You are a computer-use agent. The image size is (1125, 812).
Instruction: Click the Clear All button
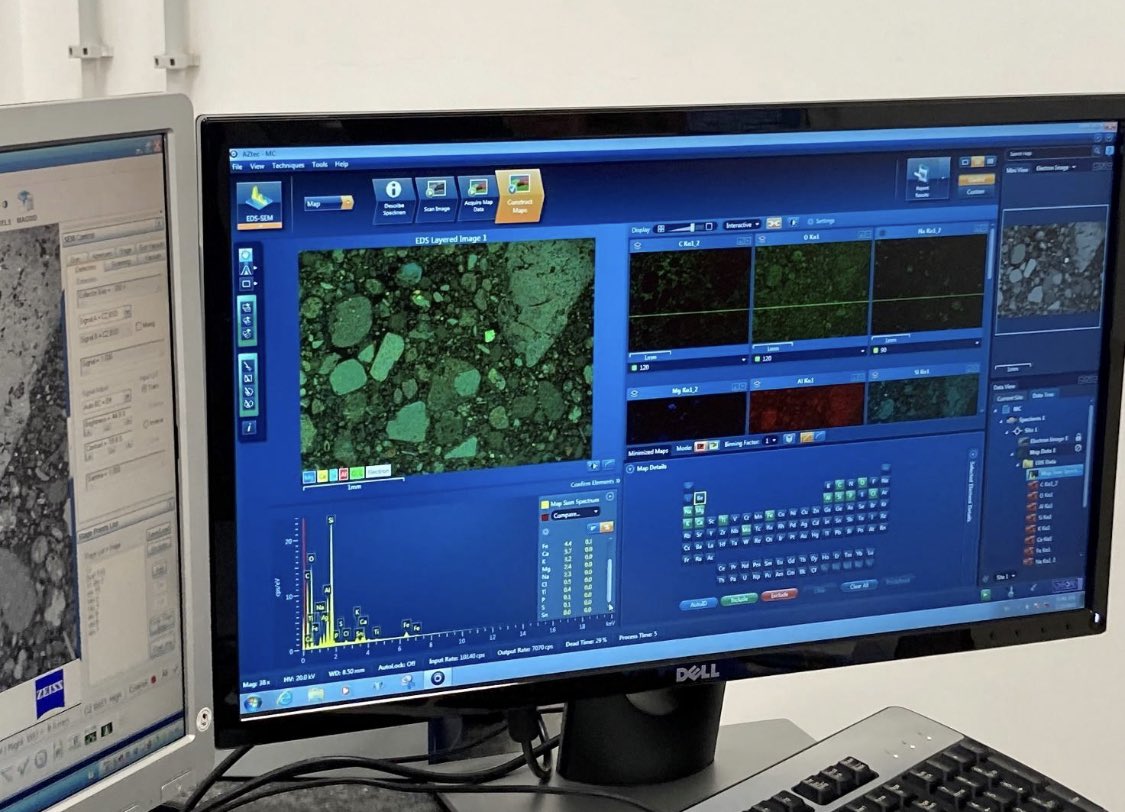[858, 586]
